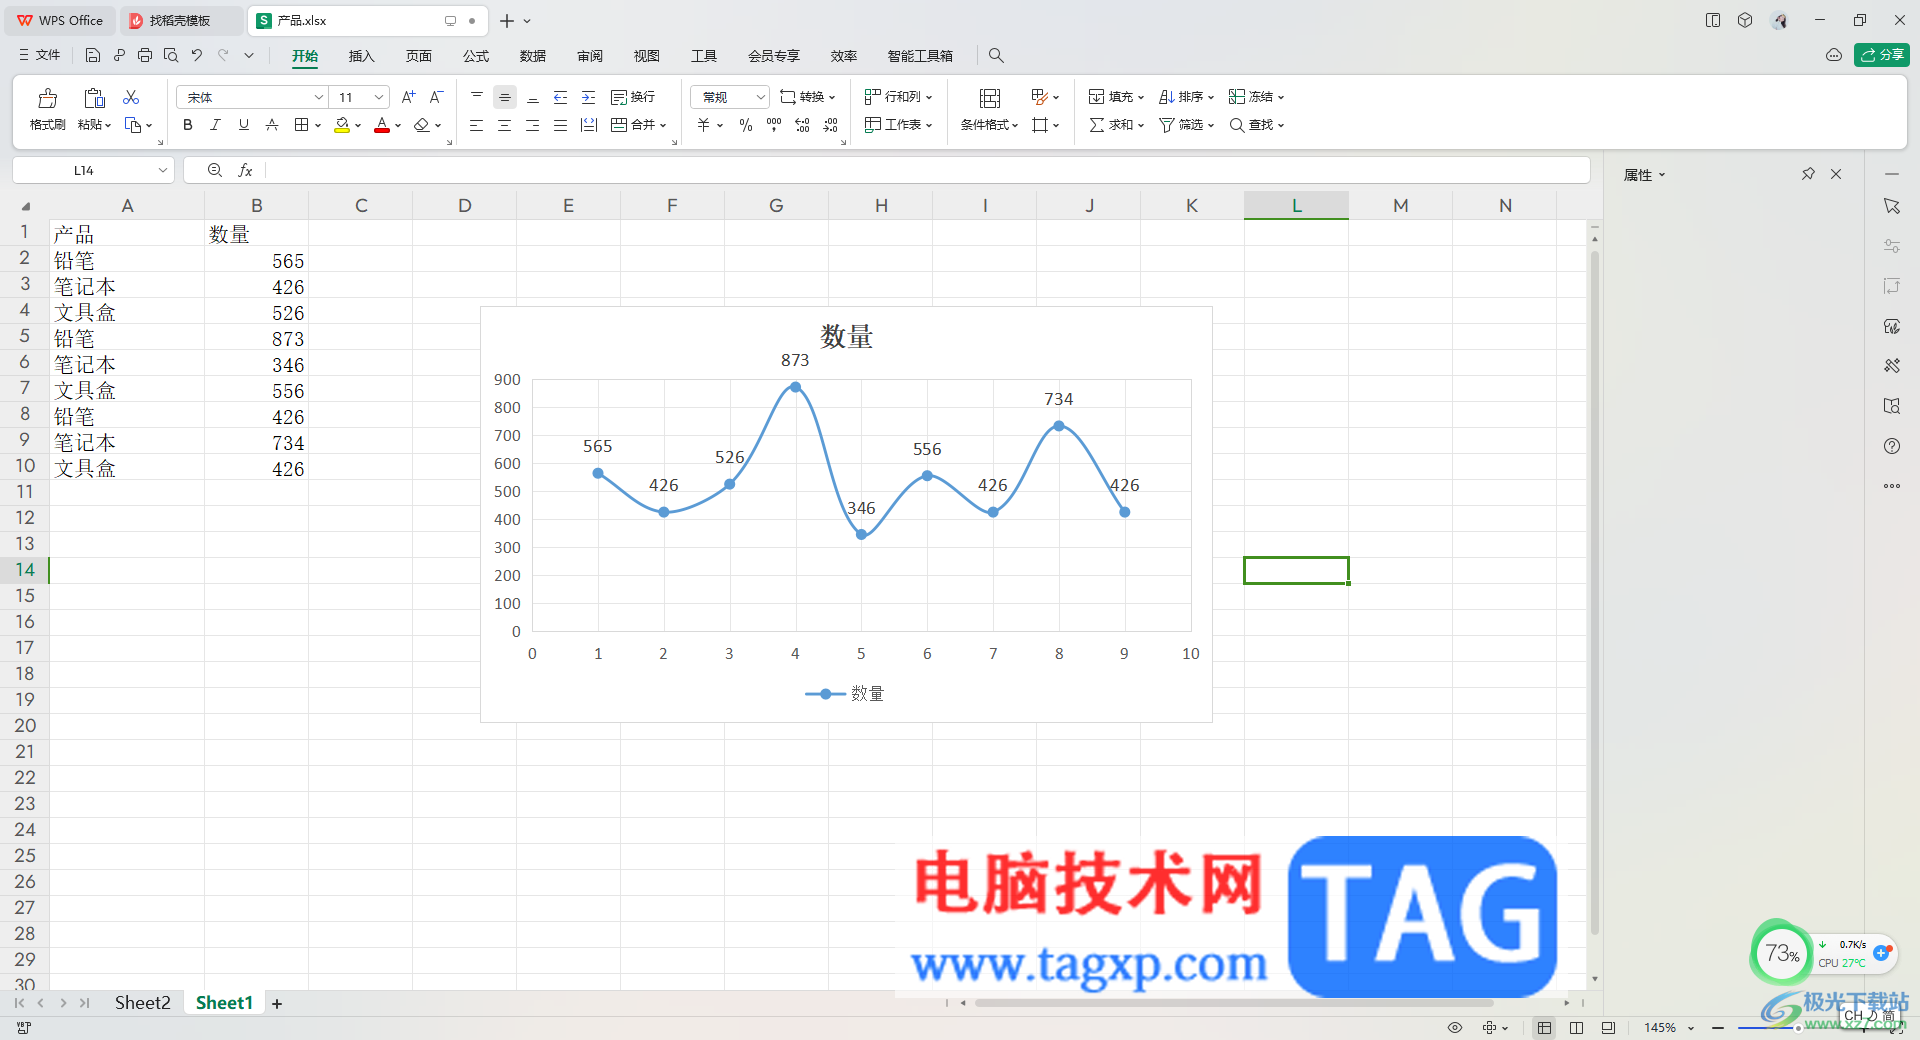The width and height of the screenshot is (1920, 1040).
Task: Switch to page layout view icon
Action: click(1577, 1028)
